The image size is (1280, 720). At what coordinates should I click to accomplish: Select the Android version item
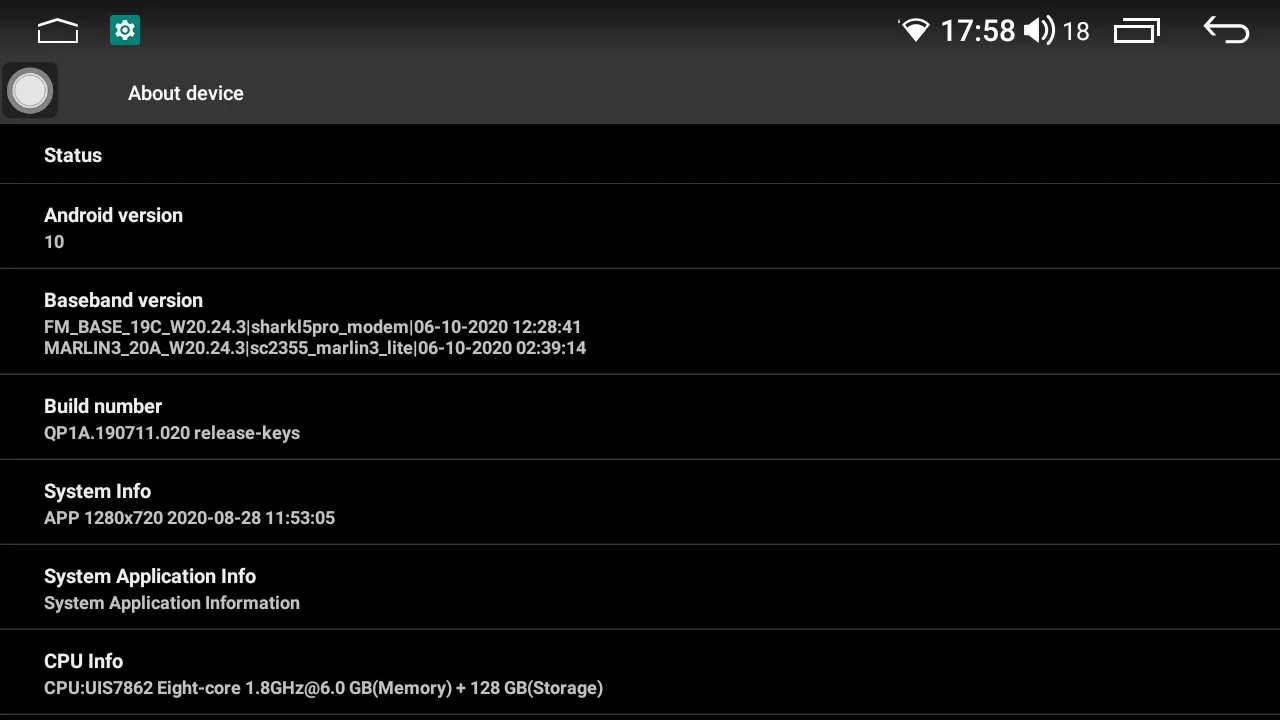click(640, 227)
